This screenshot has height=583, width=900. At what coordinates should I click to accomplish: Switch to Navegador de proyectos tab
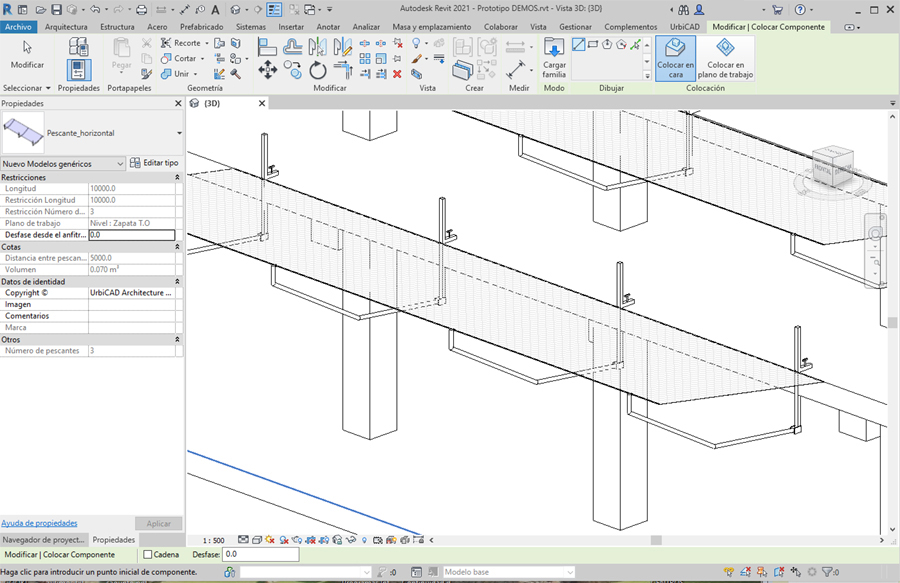(x=43, y=539)
